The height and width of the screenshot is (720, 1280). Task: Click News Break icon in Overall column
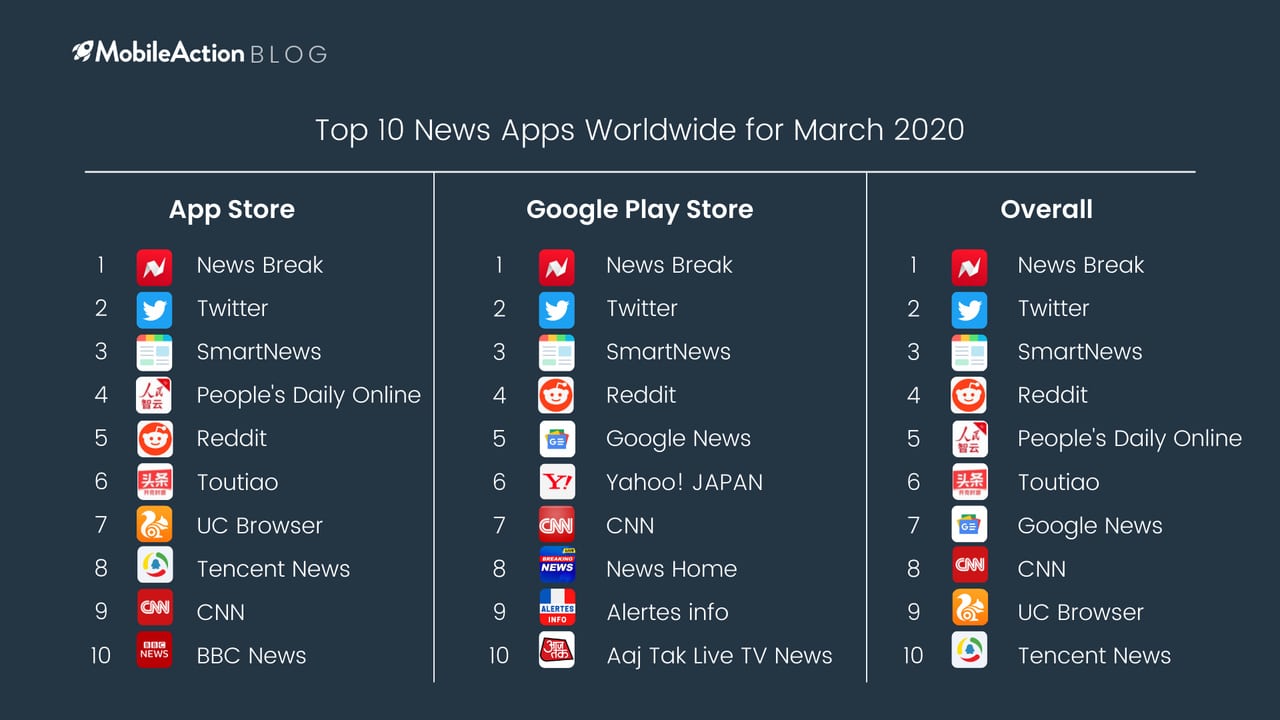969,267
